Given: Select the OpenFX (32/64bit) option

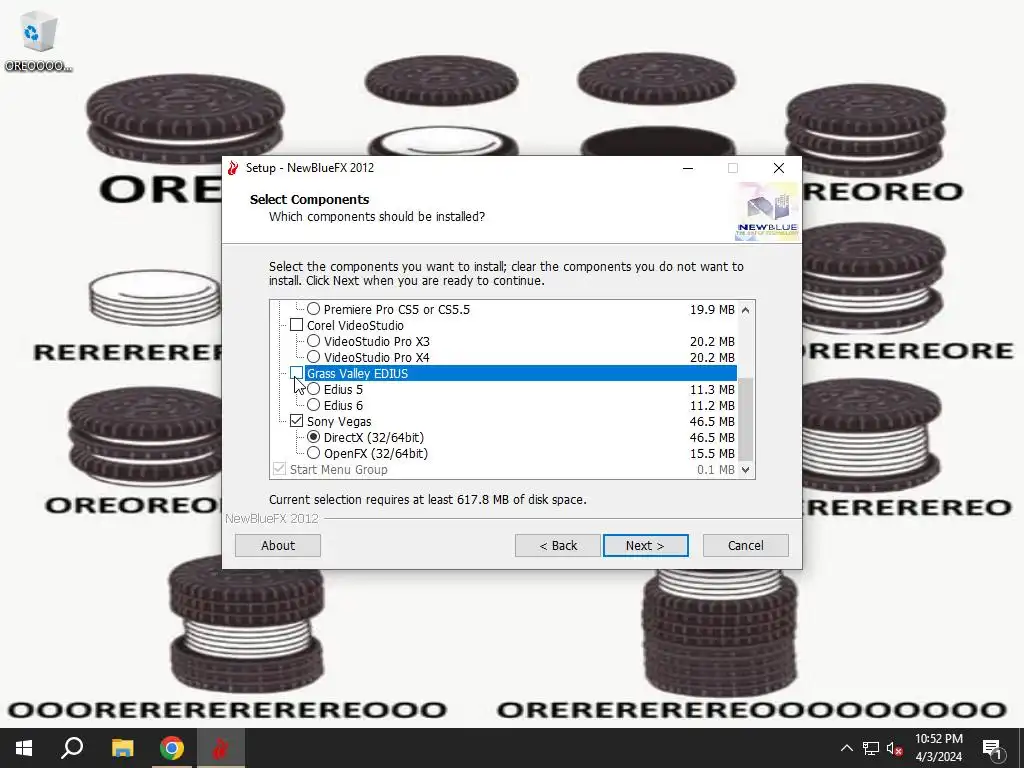Looking at the screenshot, I should click(x=313, y=453).
